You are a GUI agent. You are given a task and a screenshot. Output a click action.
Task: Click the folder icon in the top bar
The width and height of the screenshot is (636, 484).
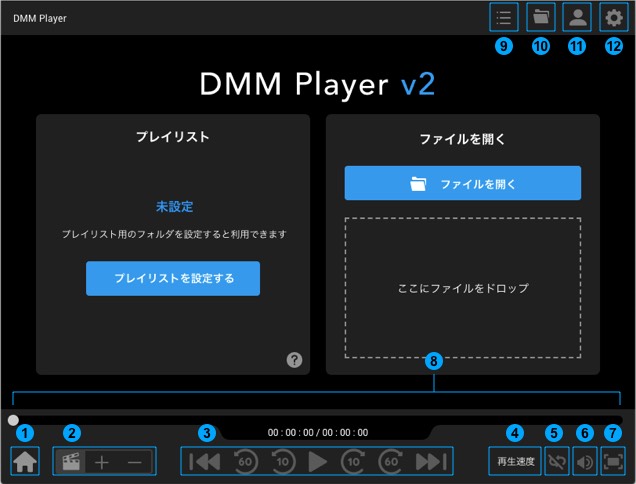(x=541, y=17)
